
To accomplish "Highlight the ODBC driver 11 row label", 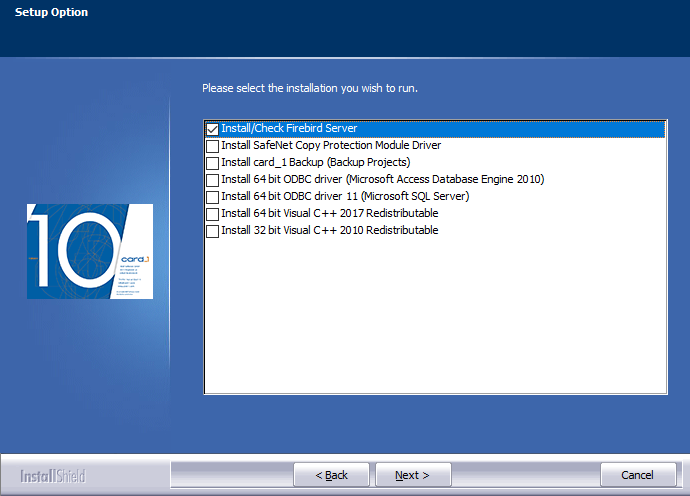I will click(x=344, y=197).
